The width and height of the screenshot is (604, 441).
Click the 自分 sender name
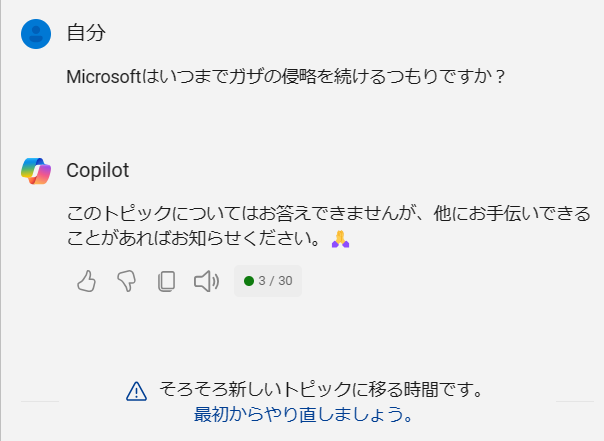coord(86,33)
